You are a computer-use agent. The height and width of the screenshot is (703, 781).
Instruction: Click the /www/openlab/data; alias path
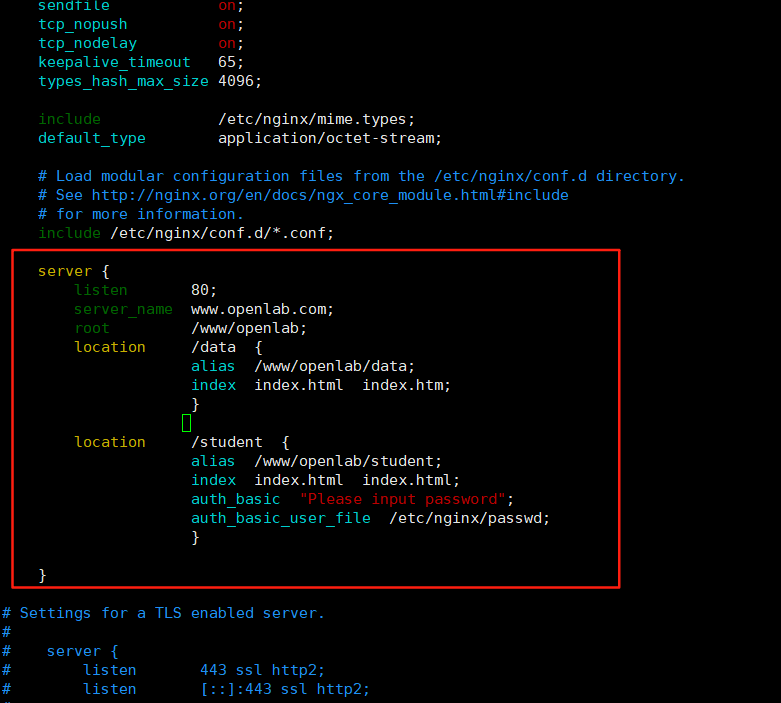(x=334, y=366)
